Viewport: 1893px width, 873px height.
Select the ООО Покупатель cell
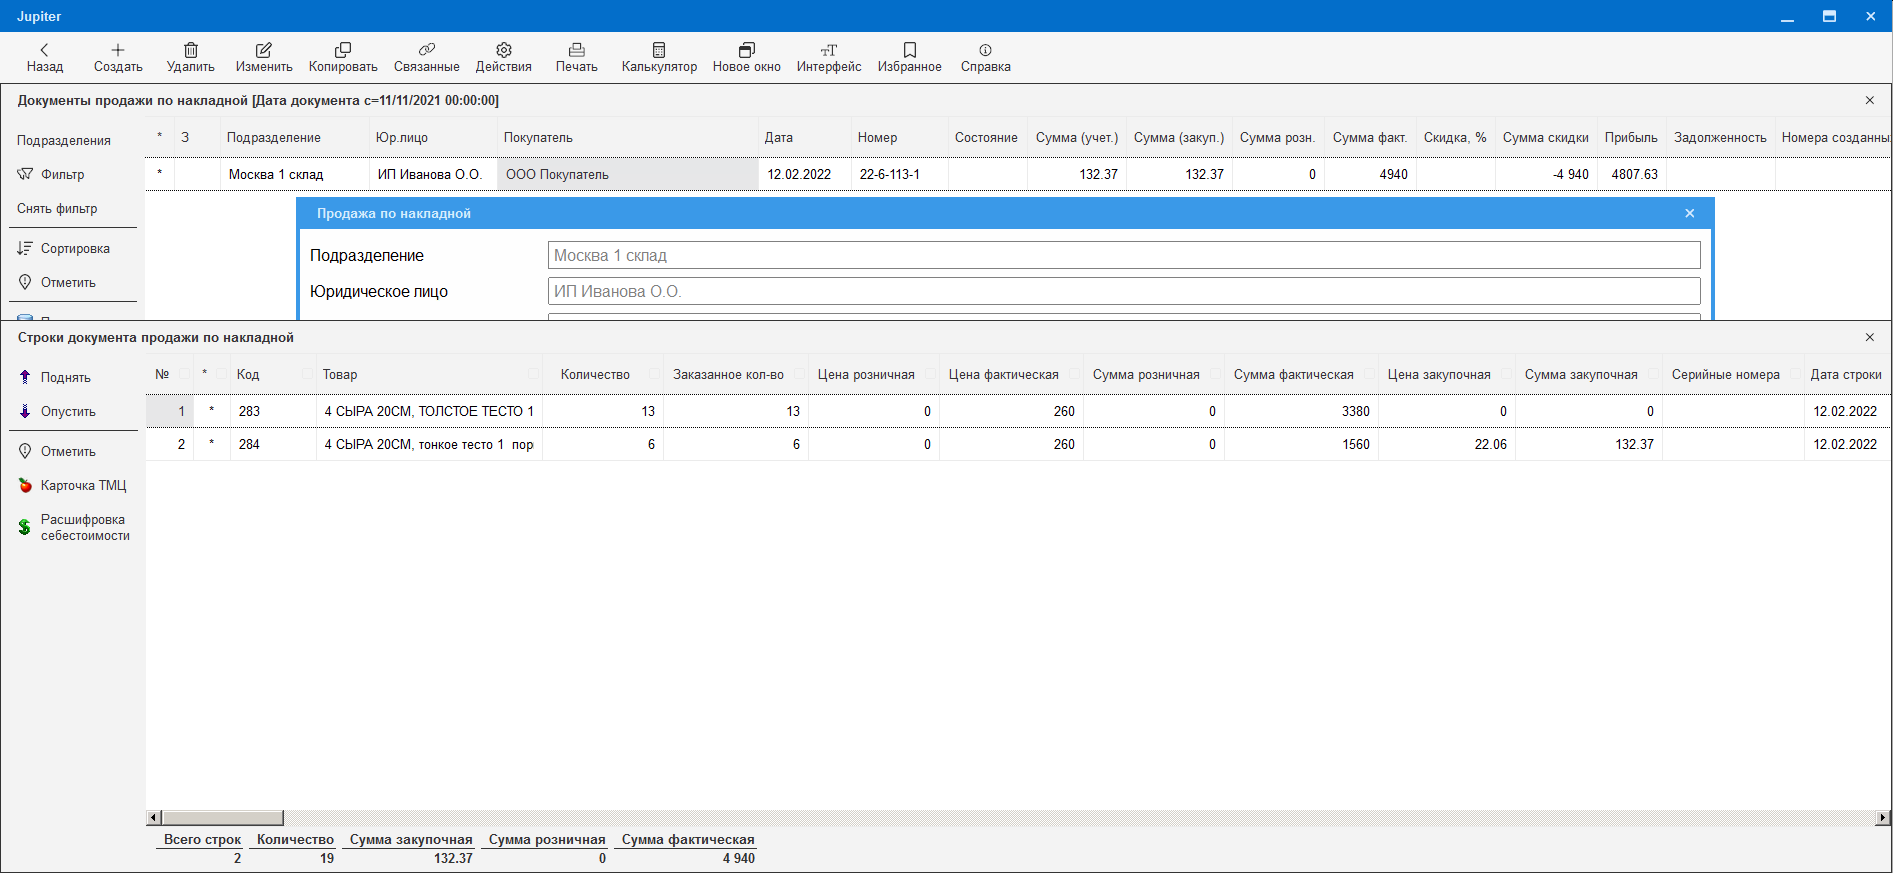coord(628,174)
